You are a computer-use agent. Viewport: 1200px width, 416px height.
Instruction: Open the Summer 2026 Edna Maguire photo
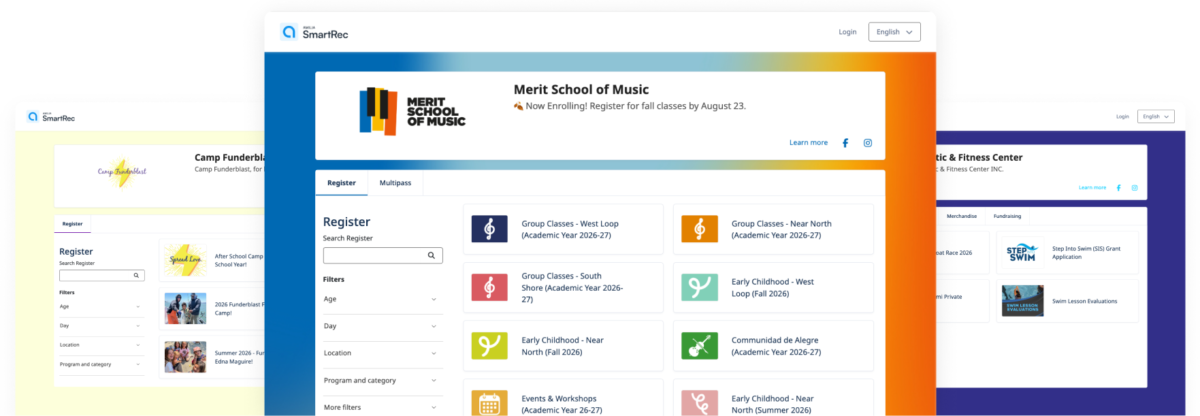[186, 357]
